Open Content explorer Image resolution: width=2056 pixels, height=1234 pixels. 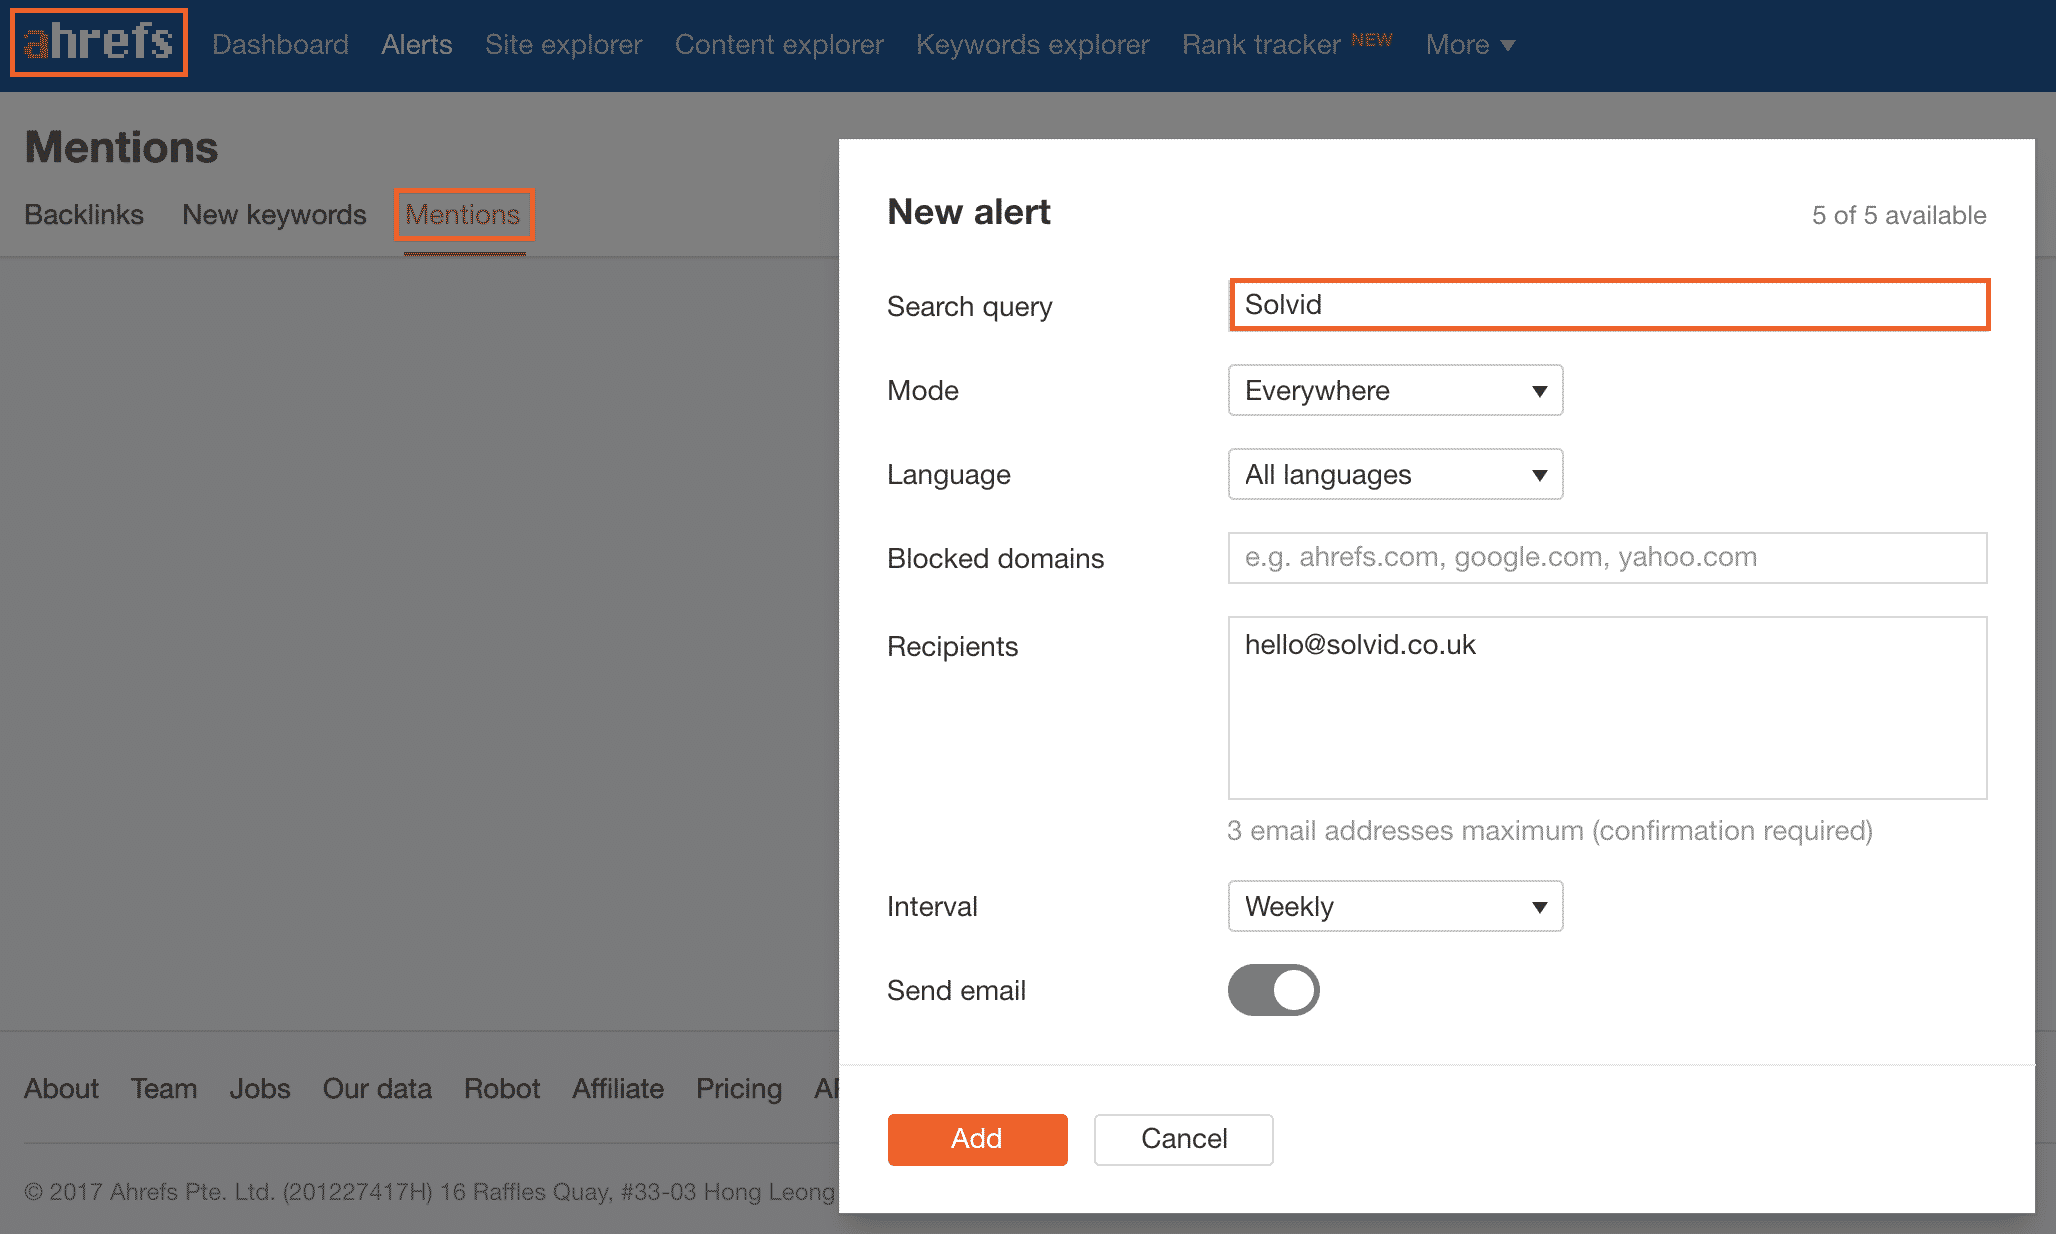(x=779, y=45)
